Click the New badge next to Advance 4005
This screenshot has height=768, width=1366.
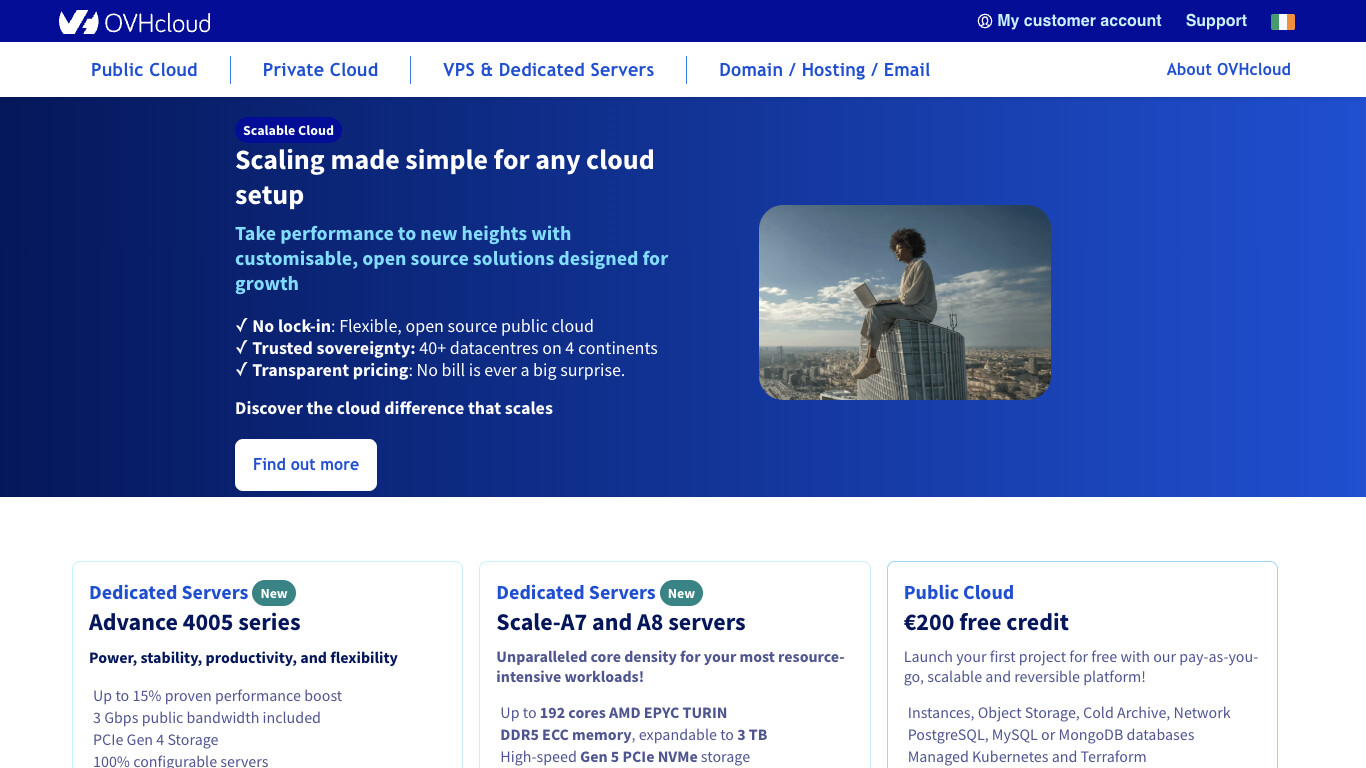[274, 593]
